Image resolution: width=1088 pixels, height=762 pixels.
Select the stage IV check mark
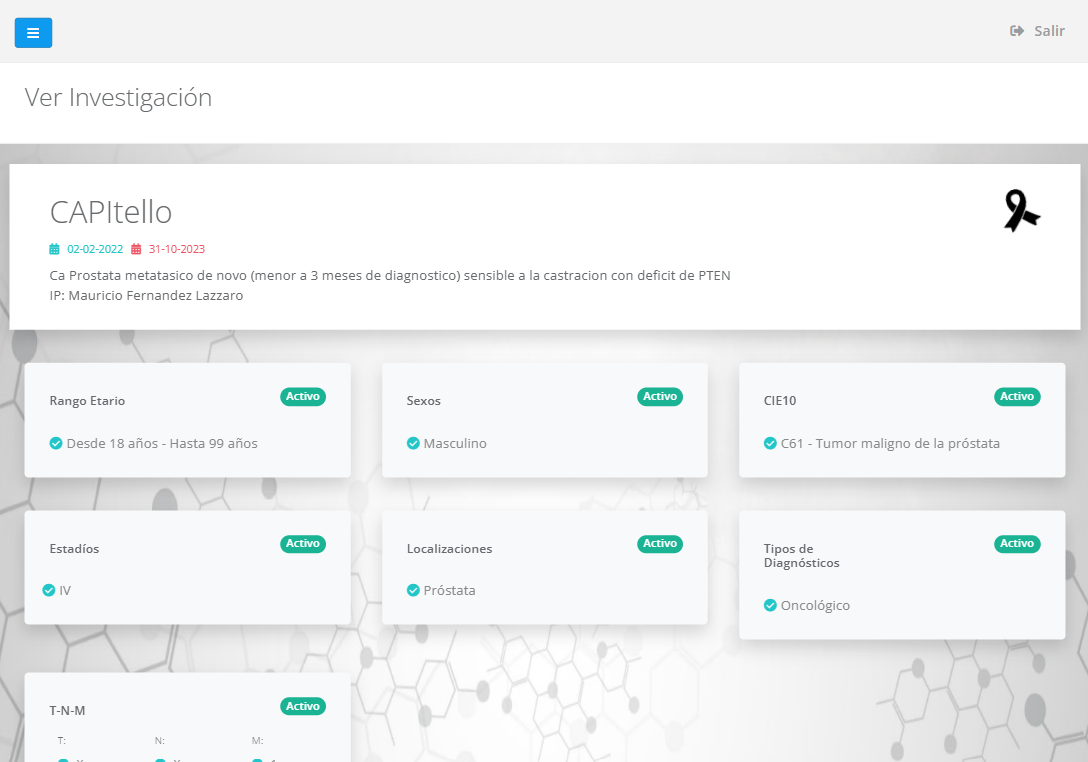pyautogui.click(x=49, y=590)
